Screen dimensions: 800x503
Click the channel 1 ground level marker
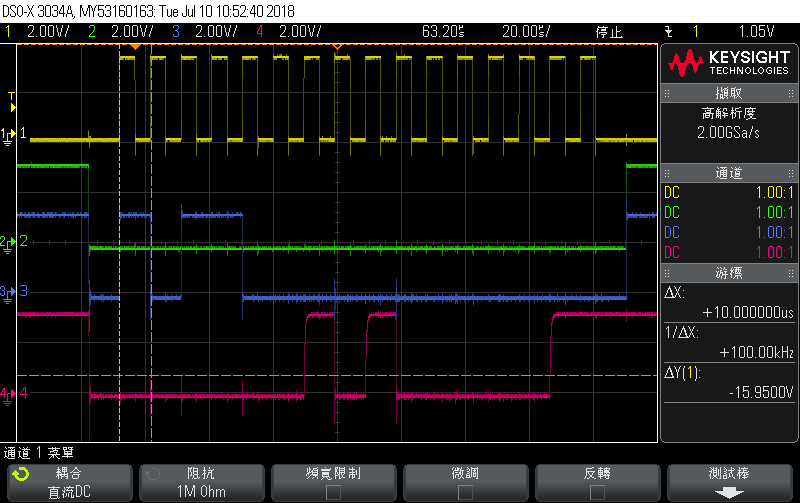[9, 136]
